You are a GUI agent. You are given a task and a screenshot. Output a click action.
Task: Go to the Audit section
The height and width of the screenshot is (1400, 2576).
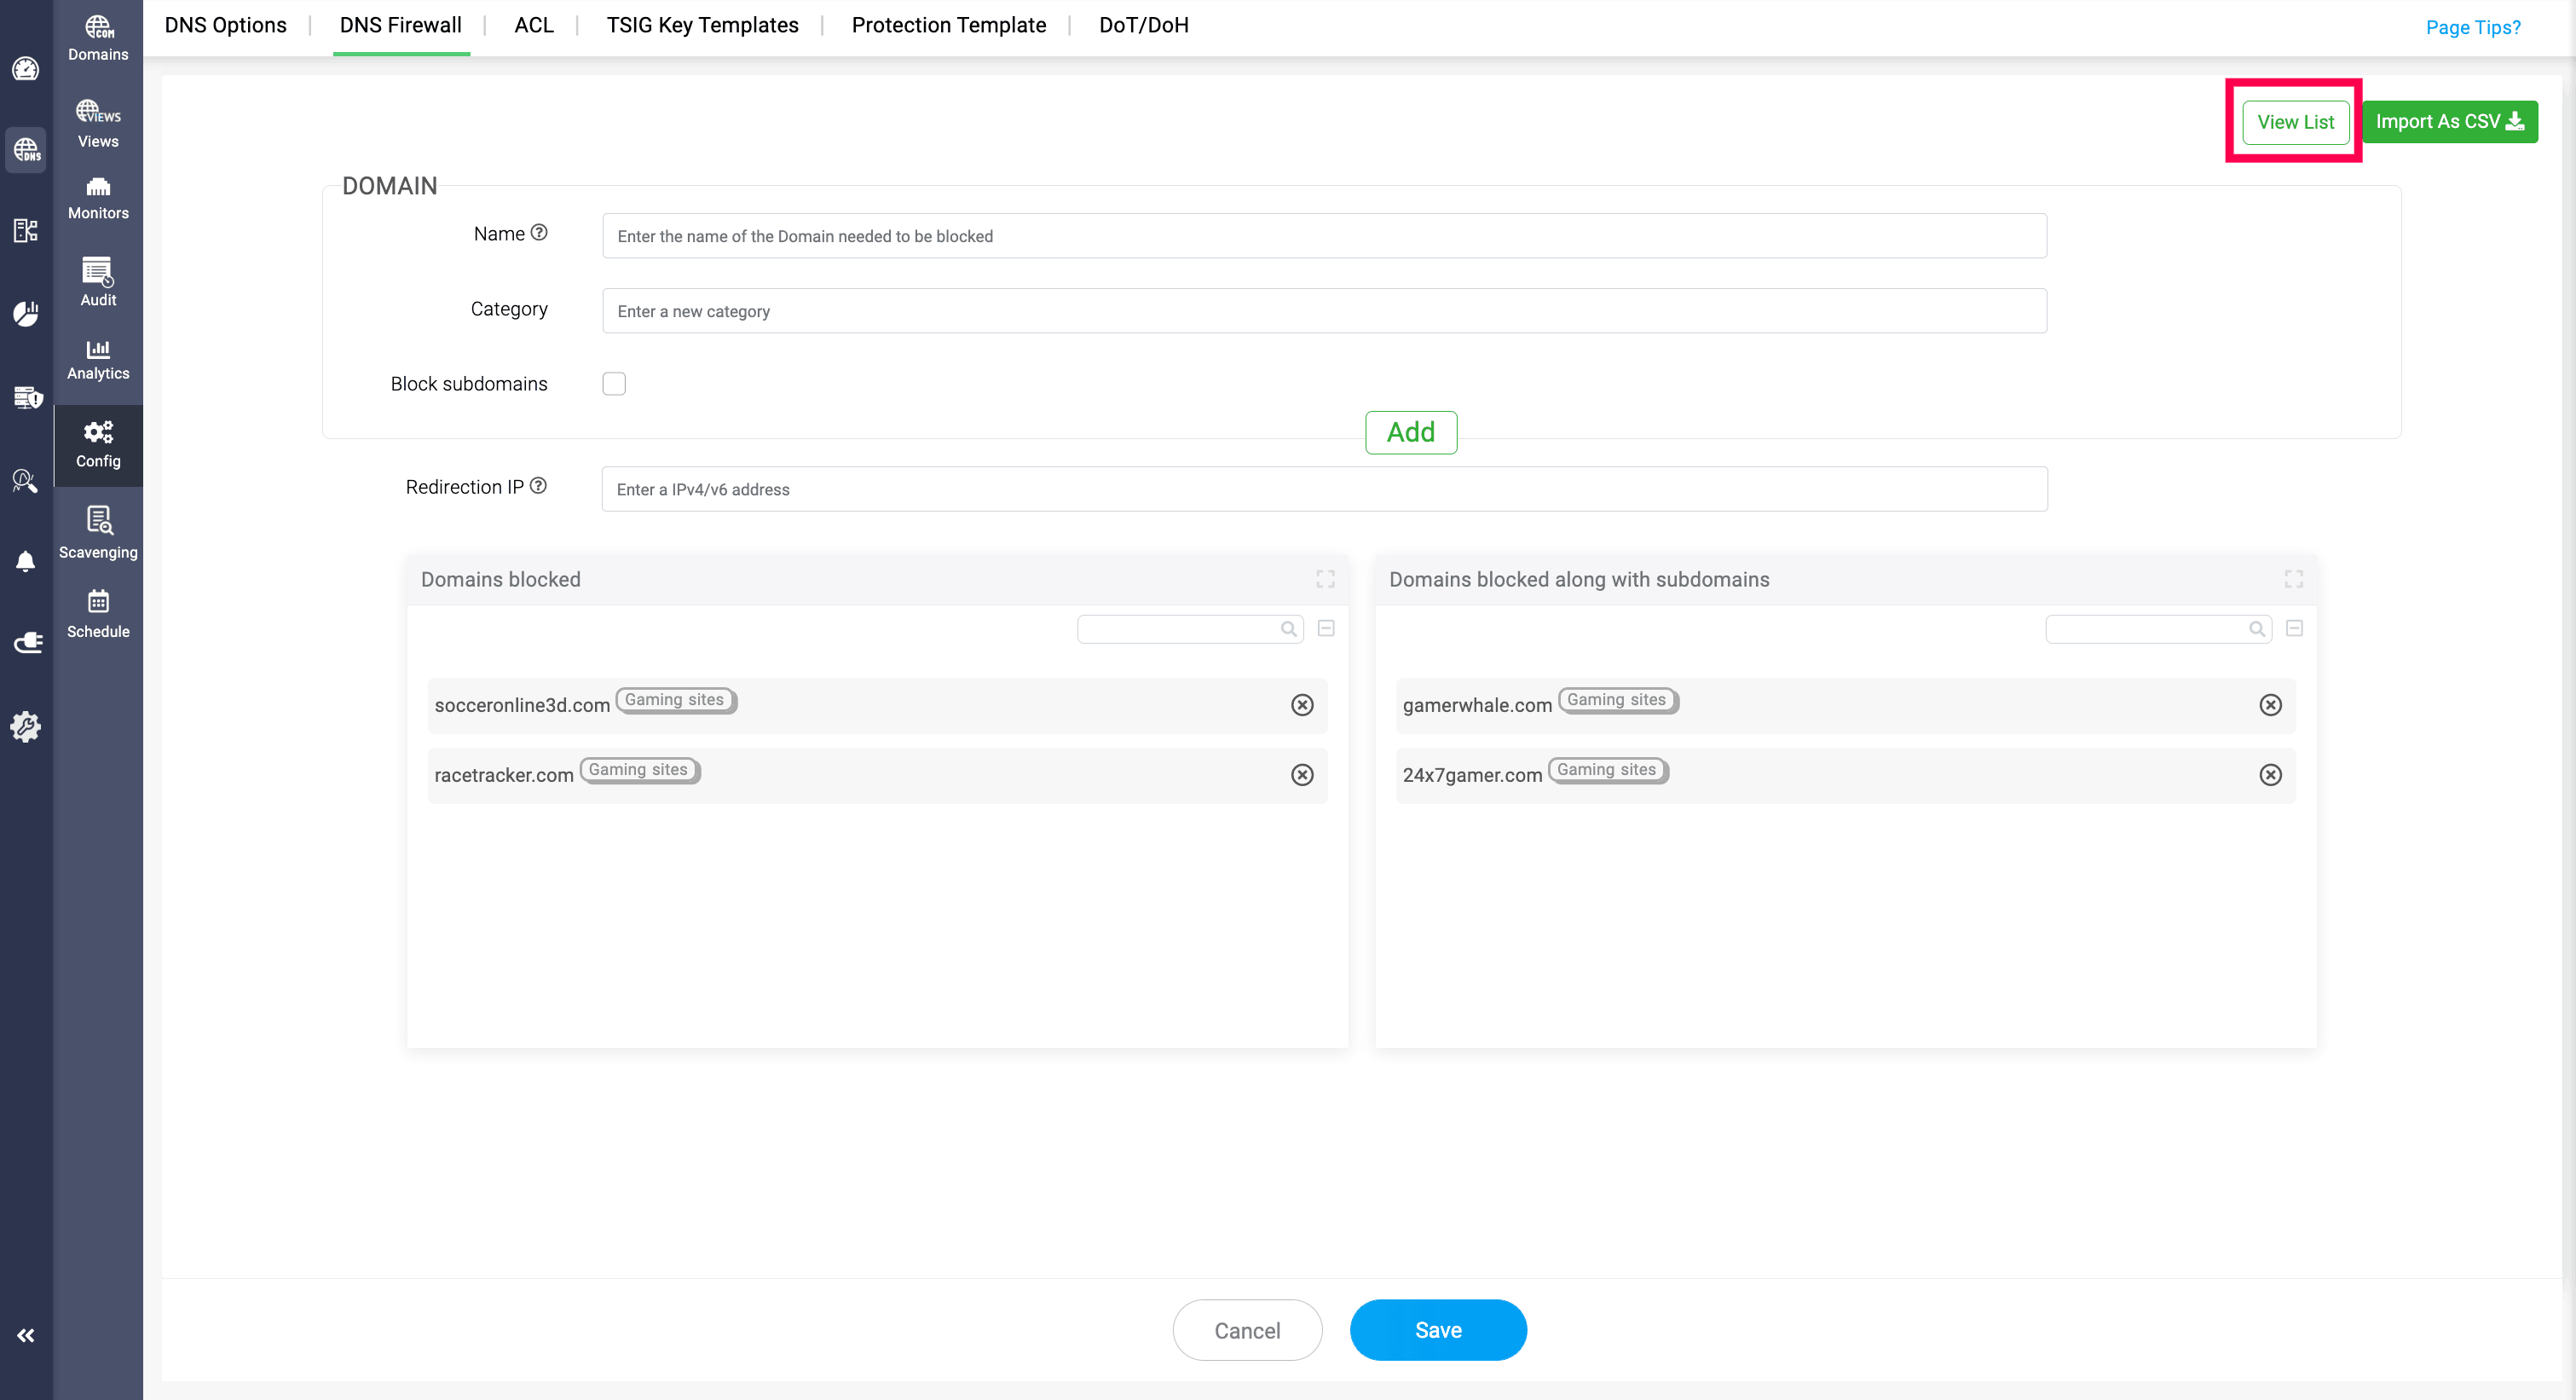point(98,282)
